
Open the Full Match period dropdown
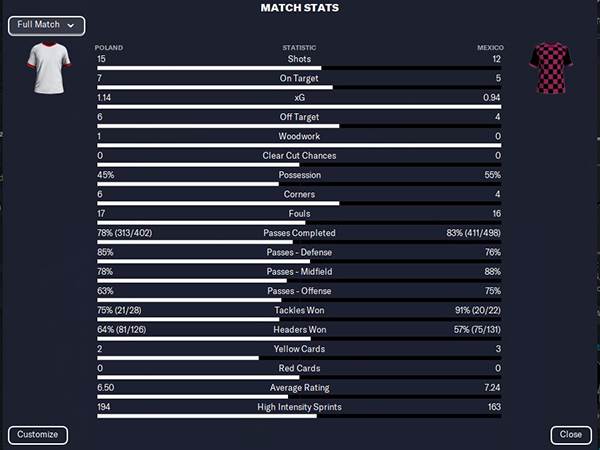tap(46, 25)
